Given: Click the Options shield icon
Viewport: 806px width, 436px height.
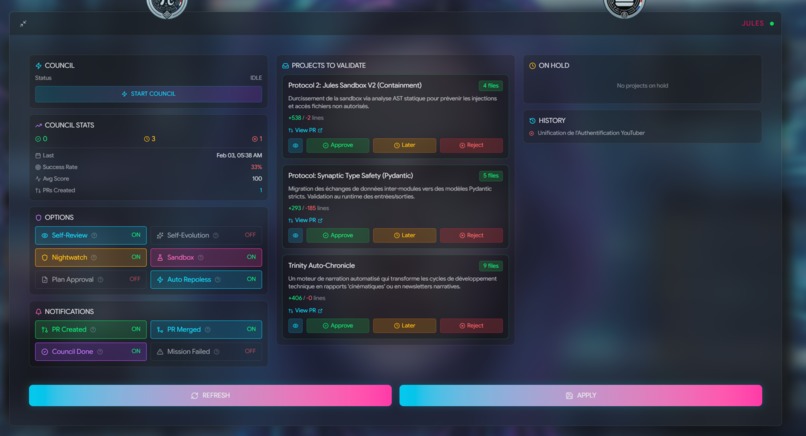Looking at the screenshot, I should (x=39, y=217).
